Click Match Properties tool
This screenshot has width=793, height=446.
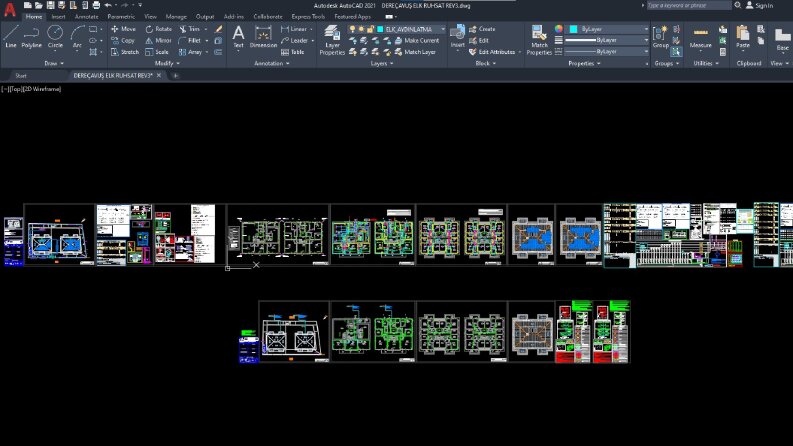coord(539,39)
